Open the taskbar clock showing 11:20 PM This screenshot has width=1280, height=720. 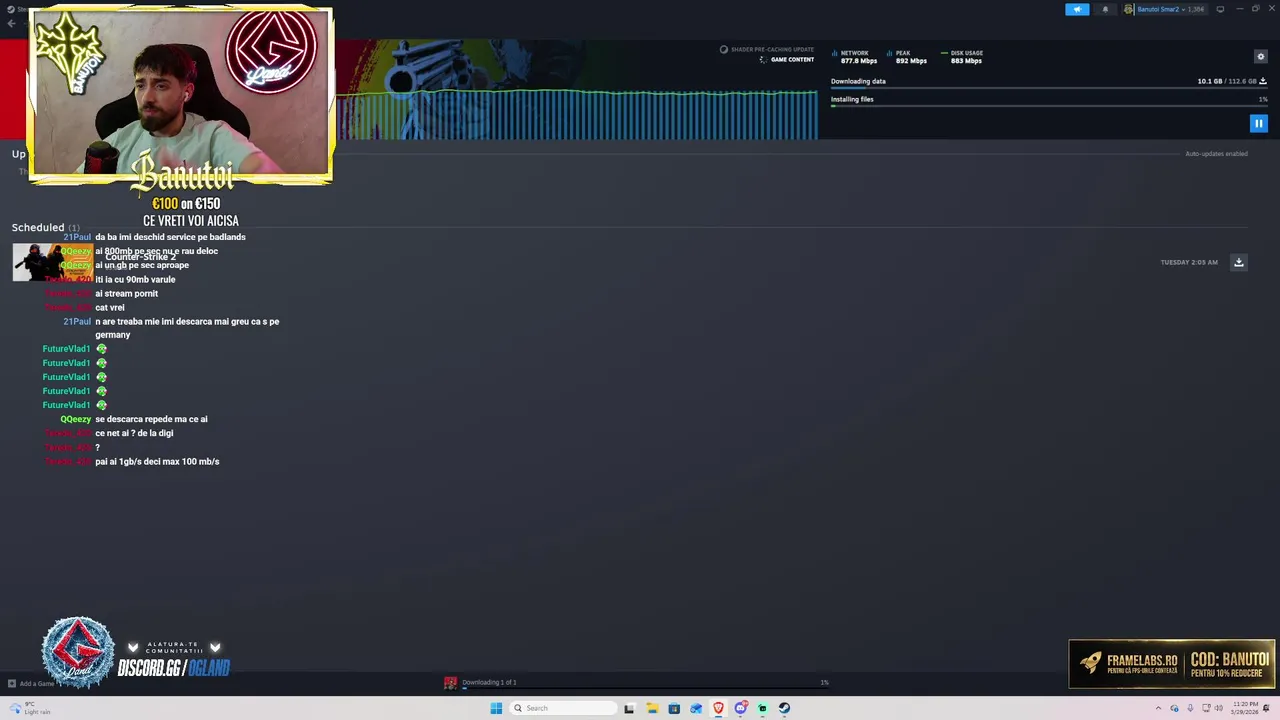point(1245,707)
